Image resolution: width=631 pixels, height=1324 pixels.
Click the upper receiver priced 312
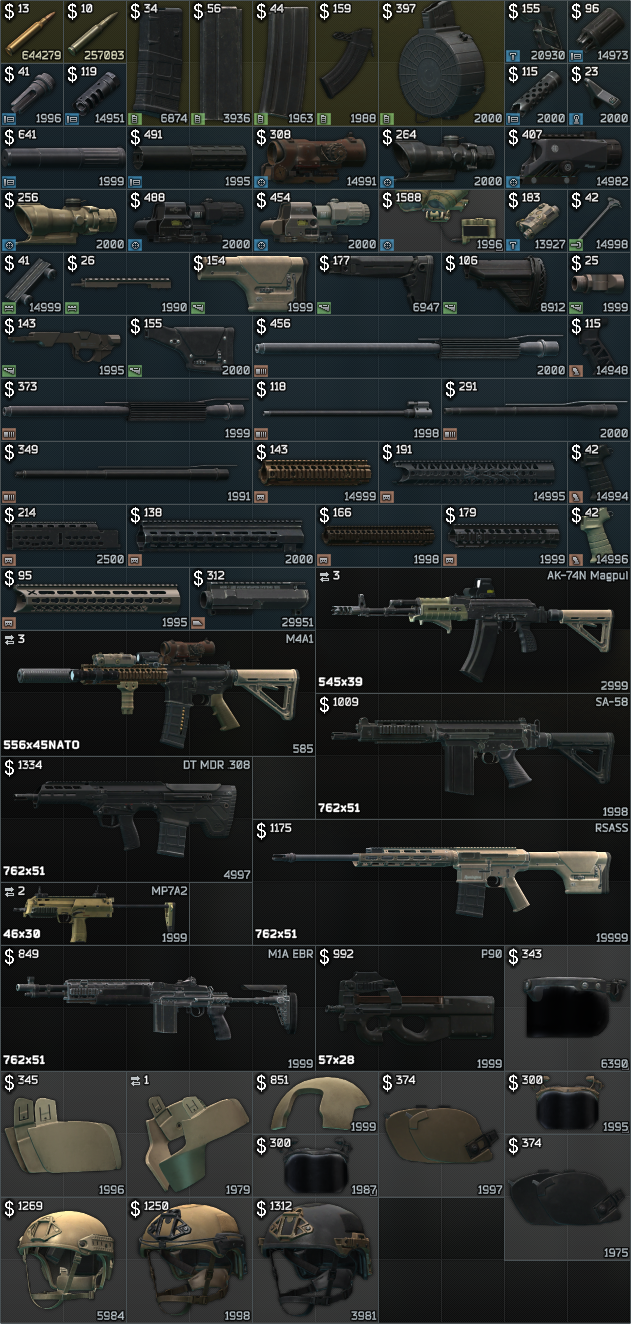[x=251, y=598]
